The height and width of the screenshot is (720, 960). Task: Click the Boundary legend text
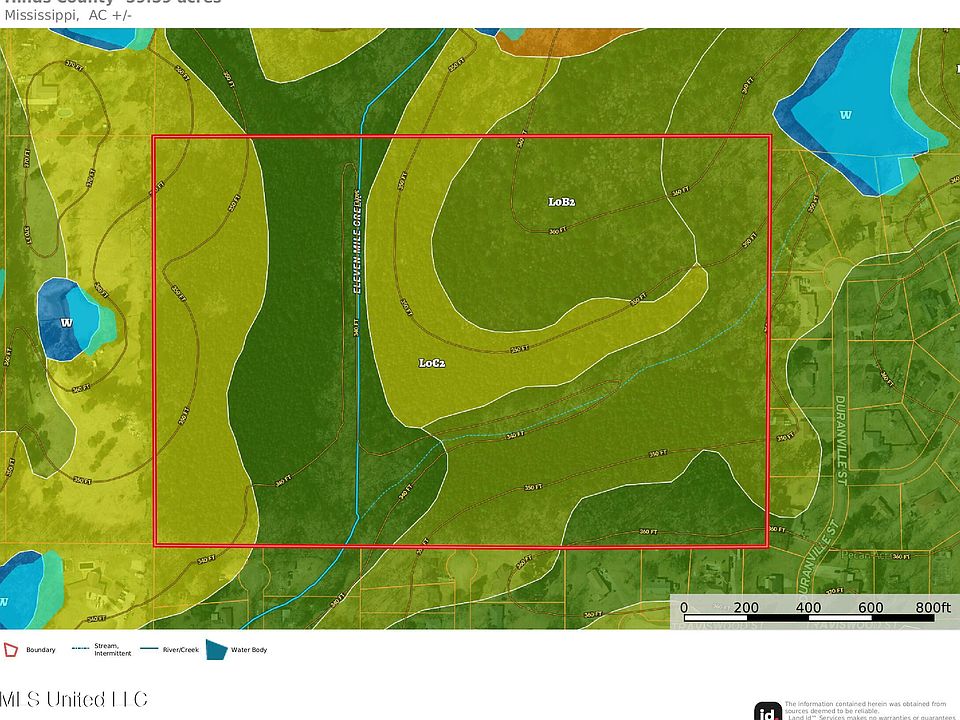point(41,650)
